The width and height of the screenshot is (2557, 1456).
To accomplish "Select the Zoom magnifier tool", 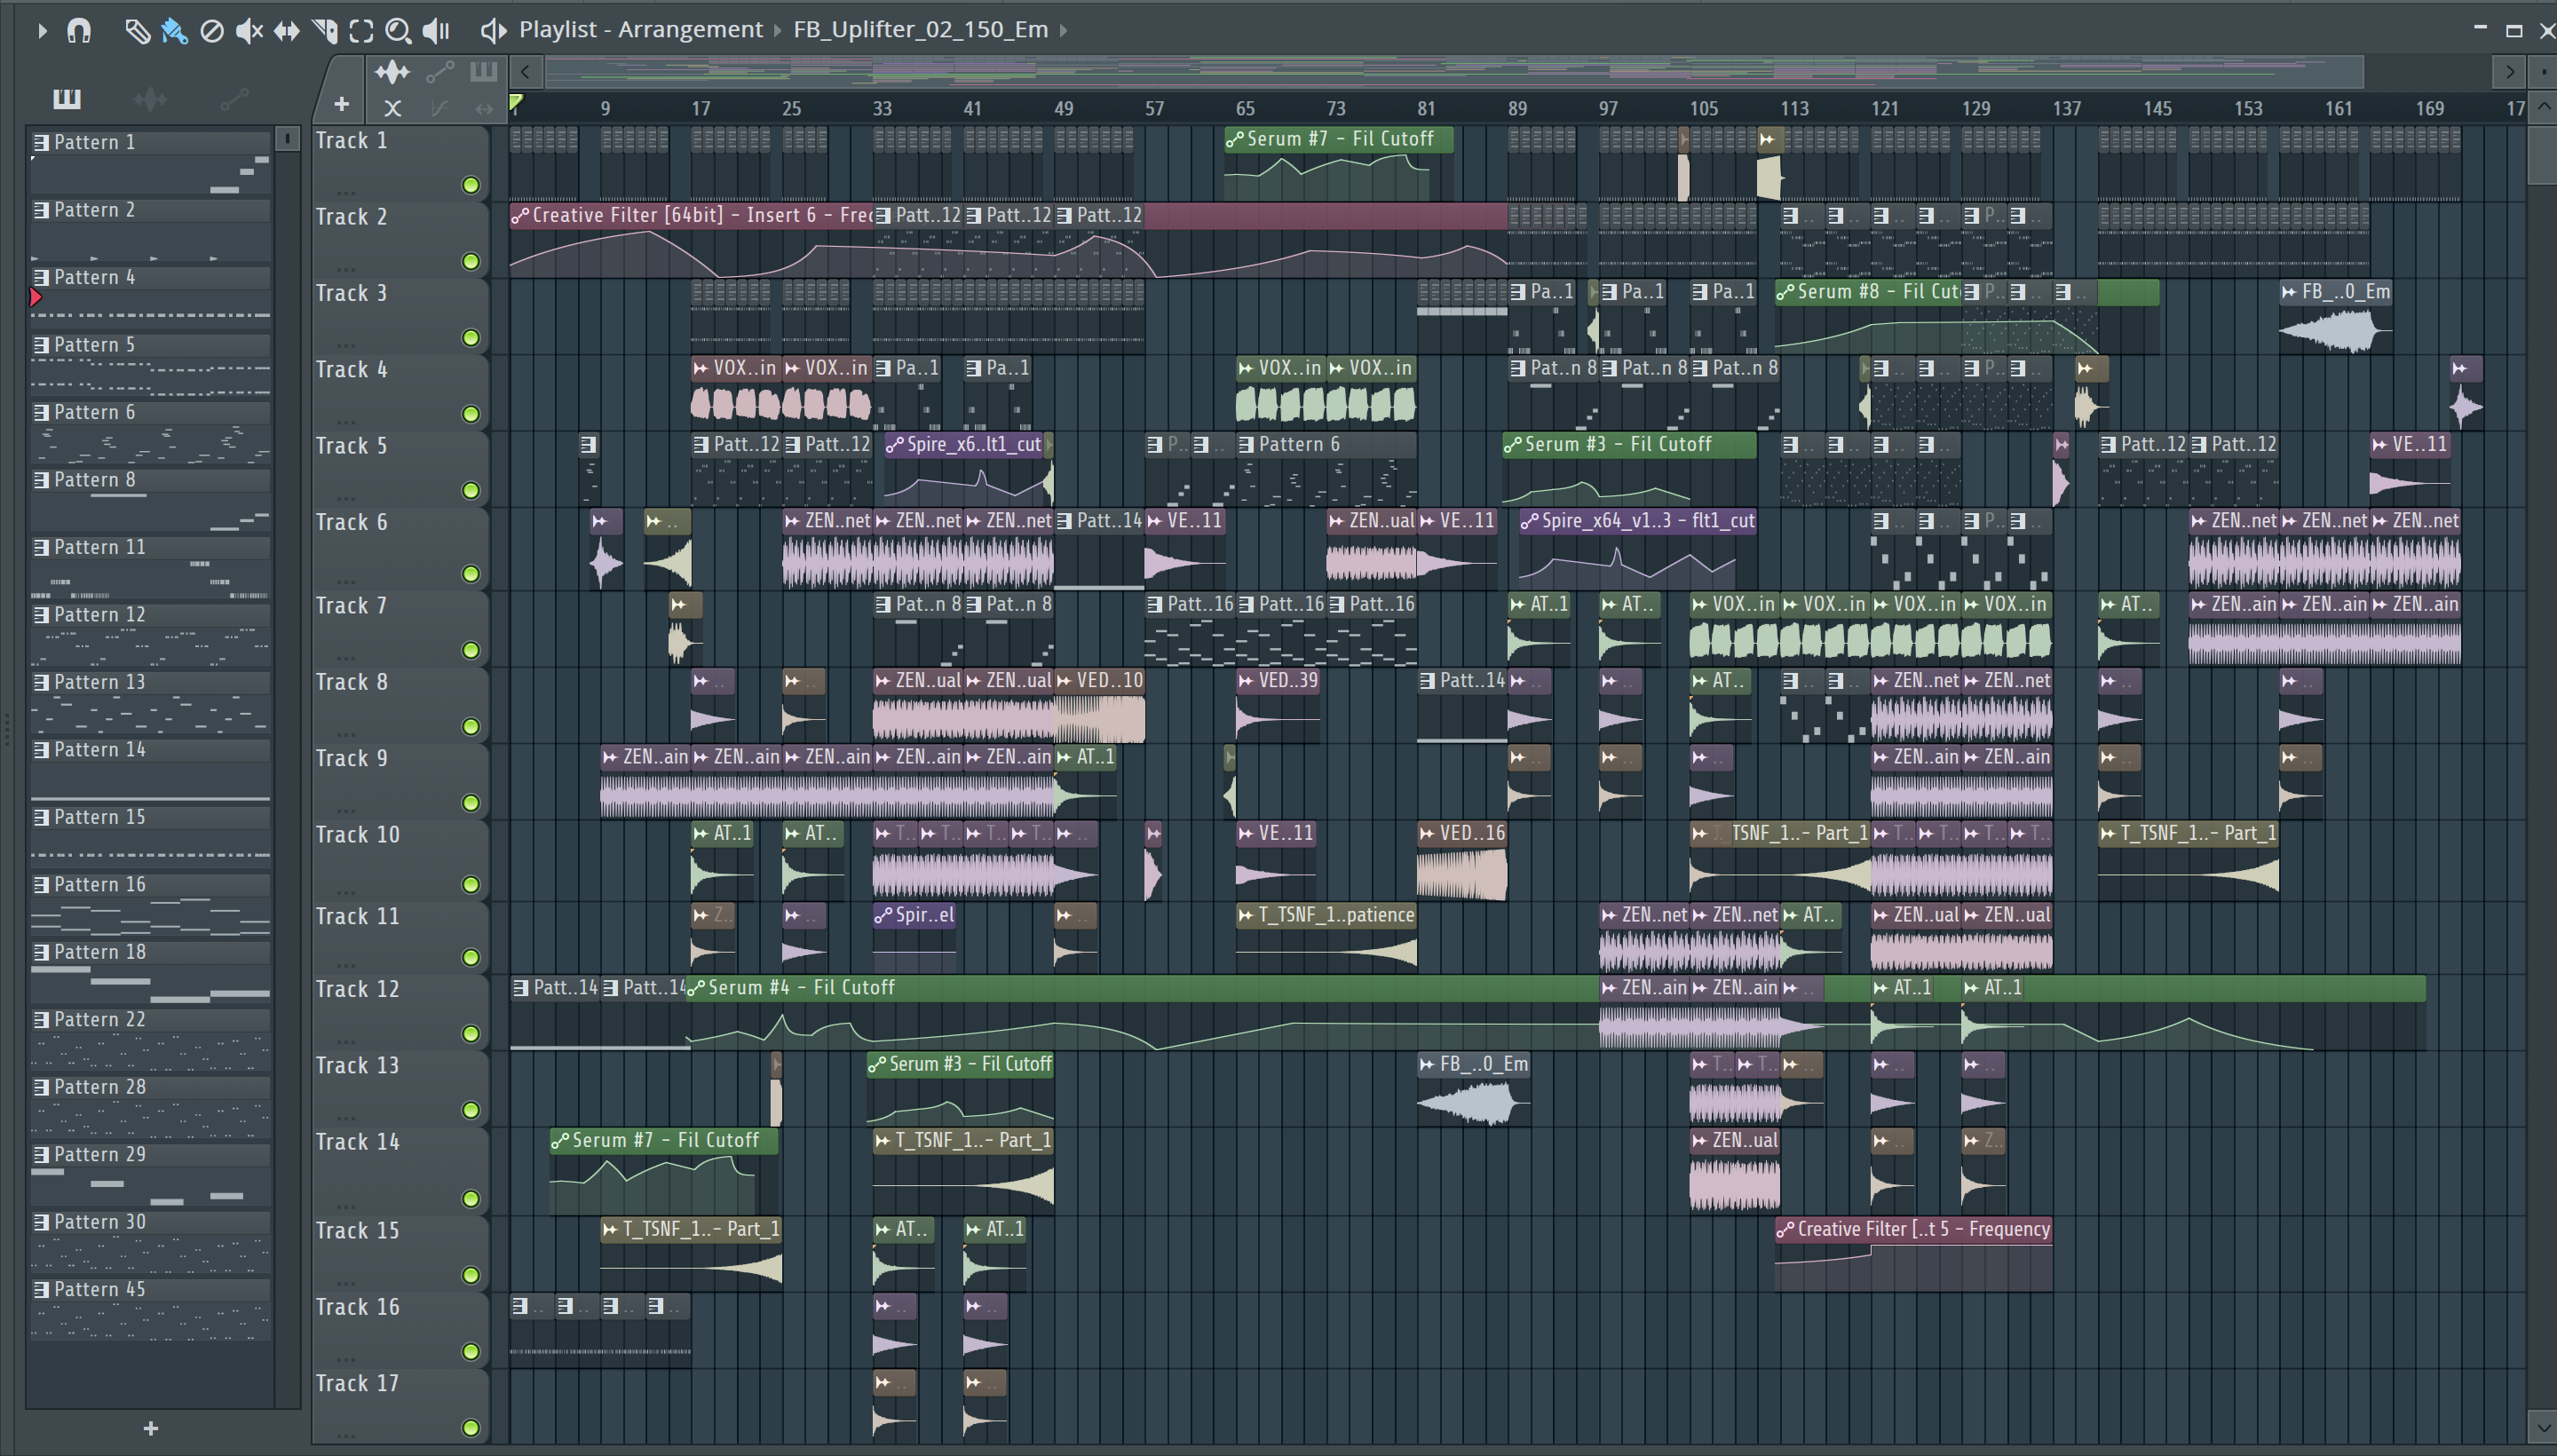I will tap(398, 31).
